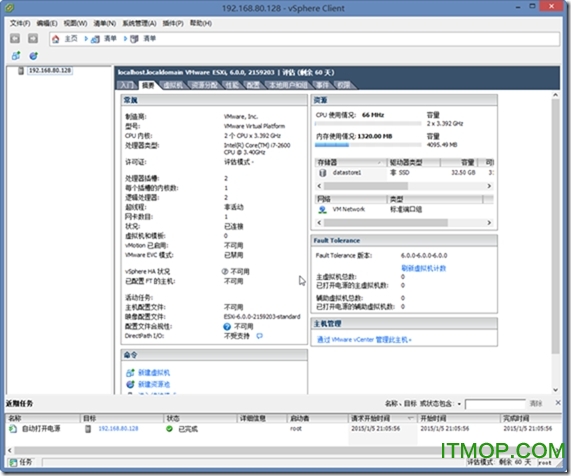Viewport: 571px width, 476px height.
Task: Open the 帮助(H) menu
Action: pos(201,23)
